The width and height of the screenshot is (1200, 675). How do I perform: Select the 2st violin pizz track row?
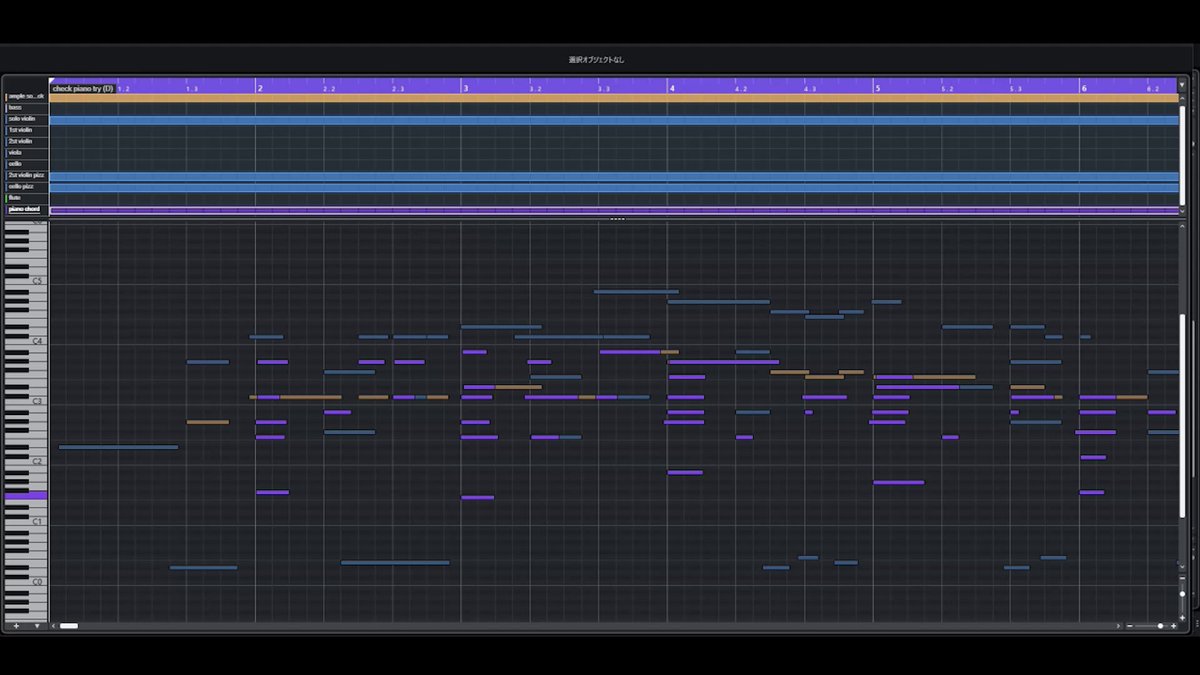click(26, 175)
